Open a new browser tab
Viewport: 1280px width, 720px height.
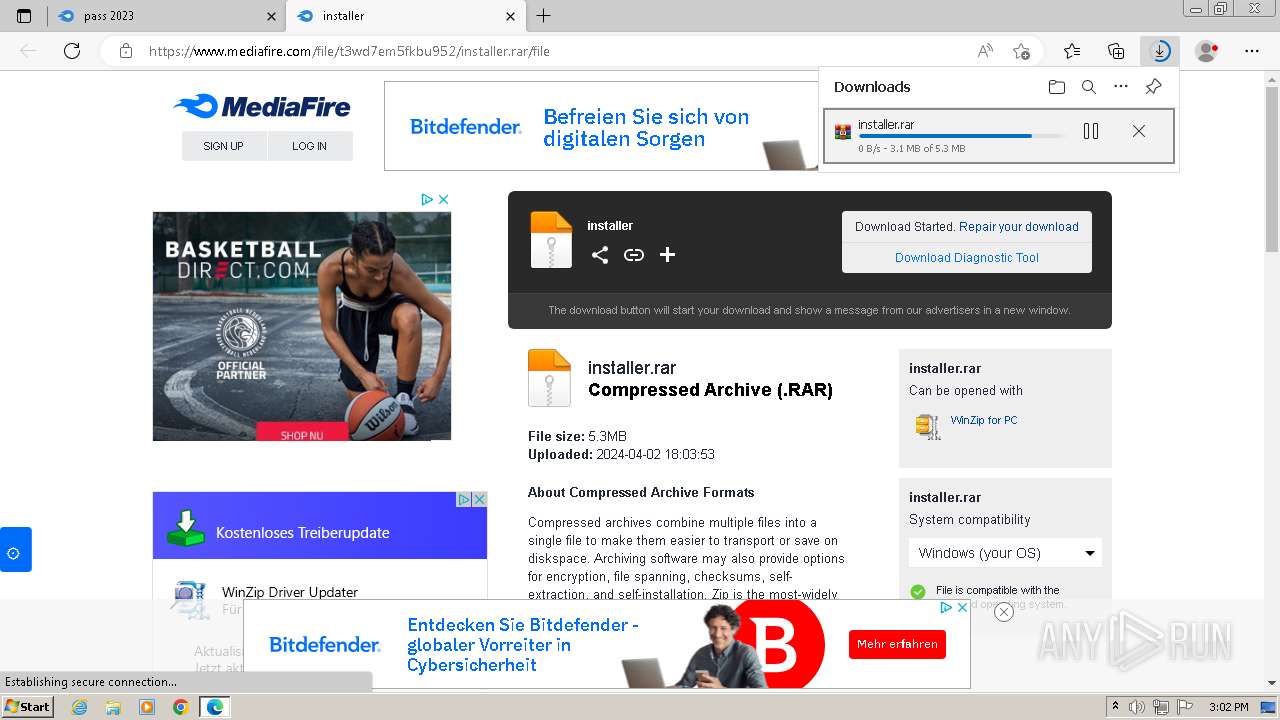[x=543, y=16]
